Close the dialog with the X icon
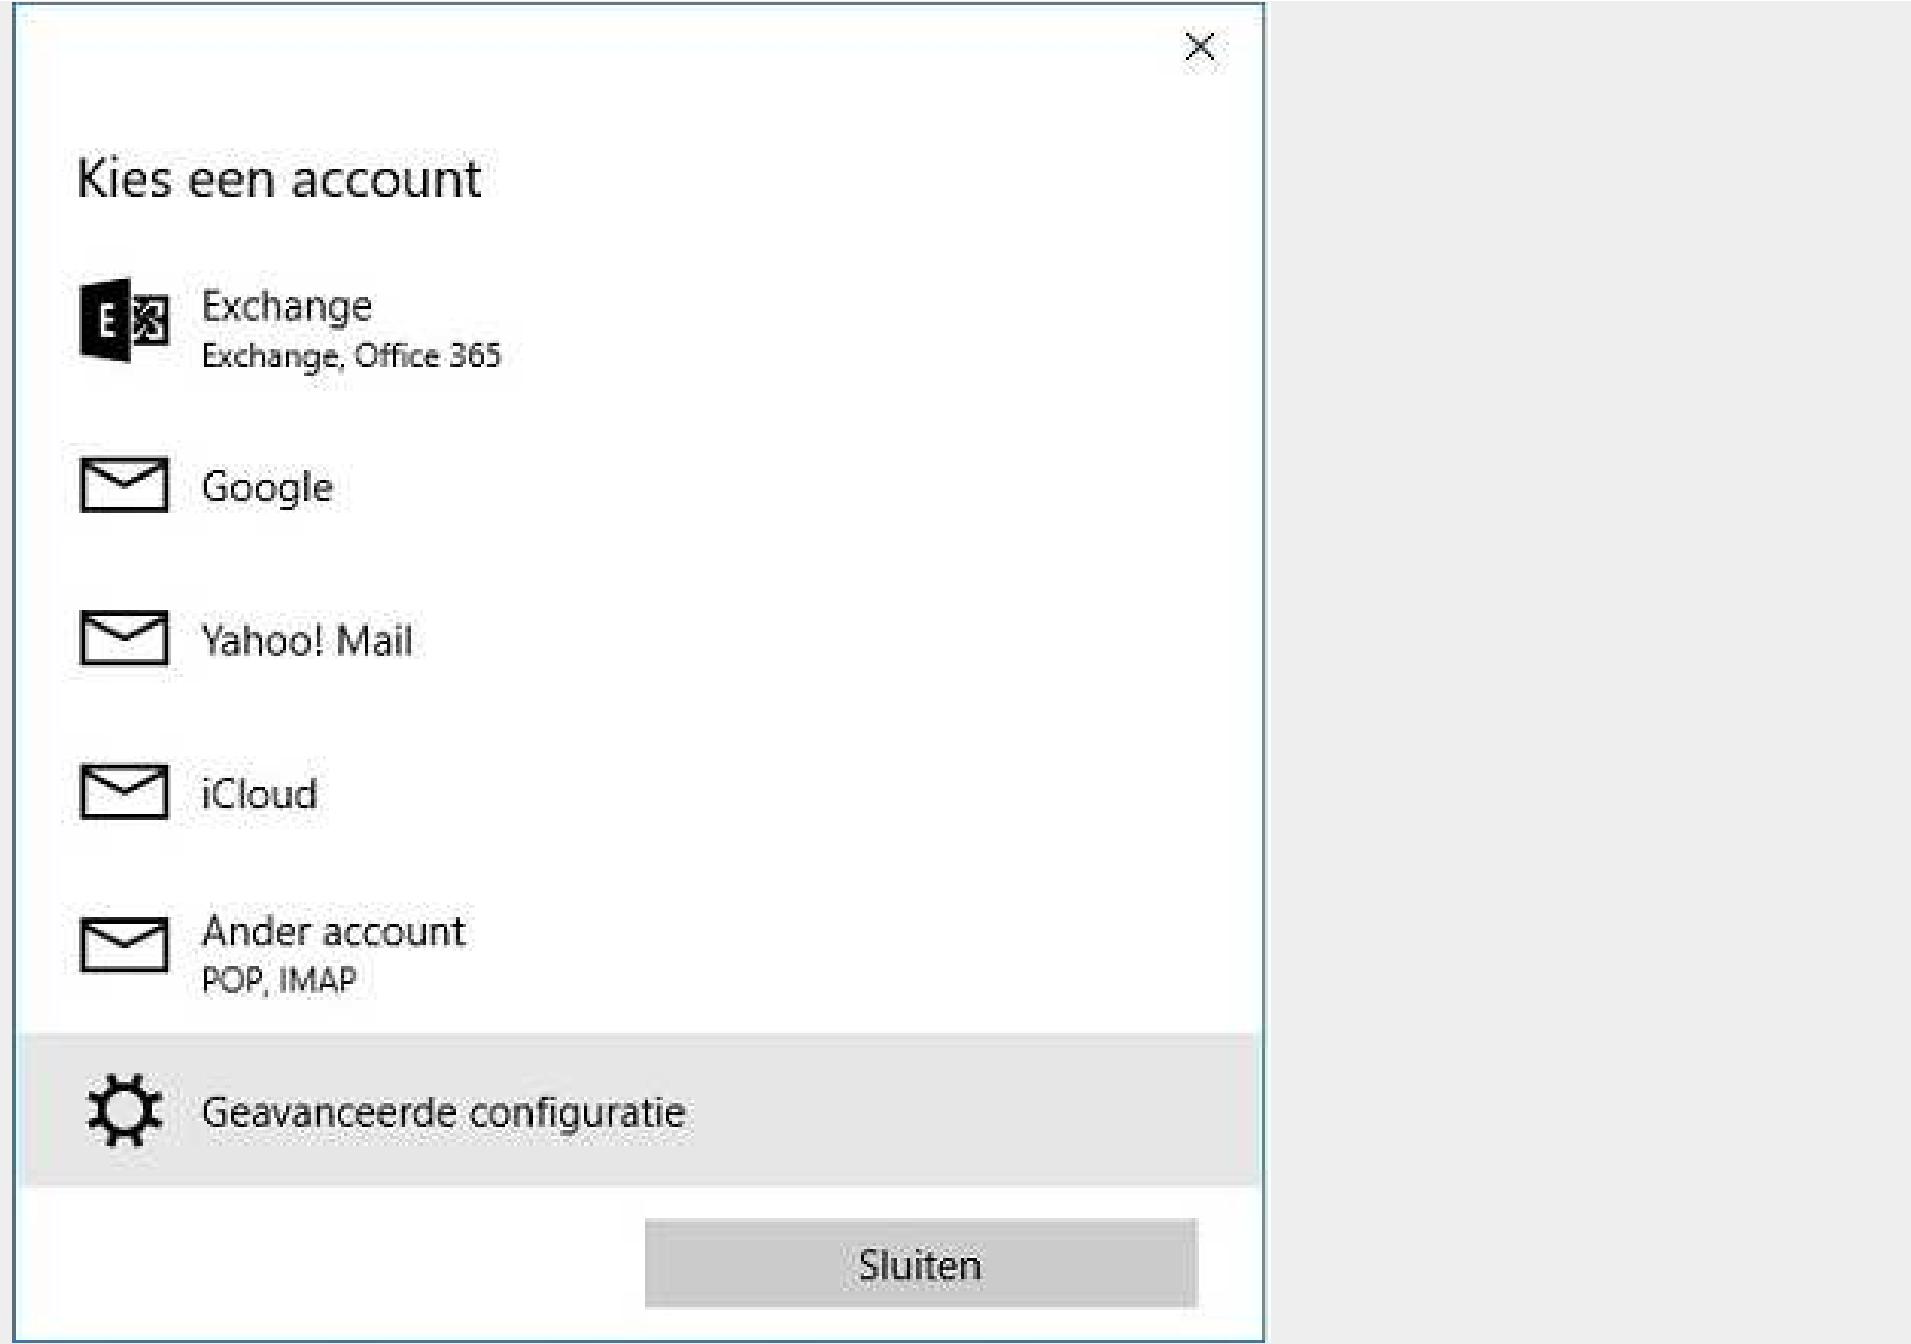This screenshot has width=1911, height=1344. point(1199,47)
